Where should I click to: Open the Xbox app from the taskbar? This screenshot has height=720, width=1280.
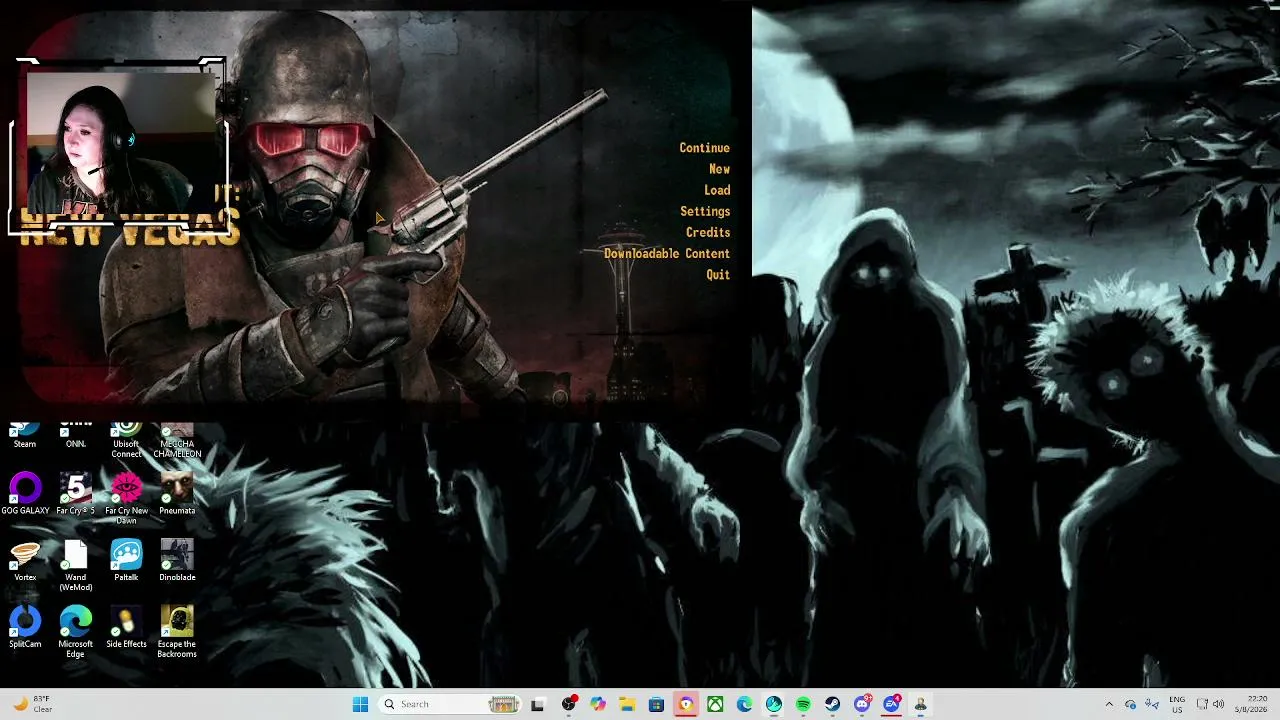coord(715,704)
